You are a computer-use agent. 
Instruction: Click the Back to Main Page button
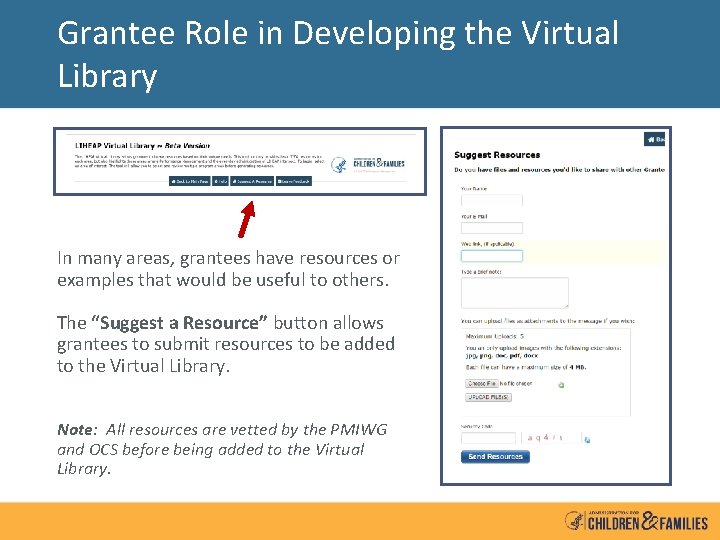tap(190, 181)
